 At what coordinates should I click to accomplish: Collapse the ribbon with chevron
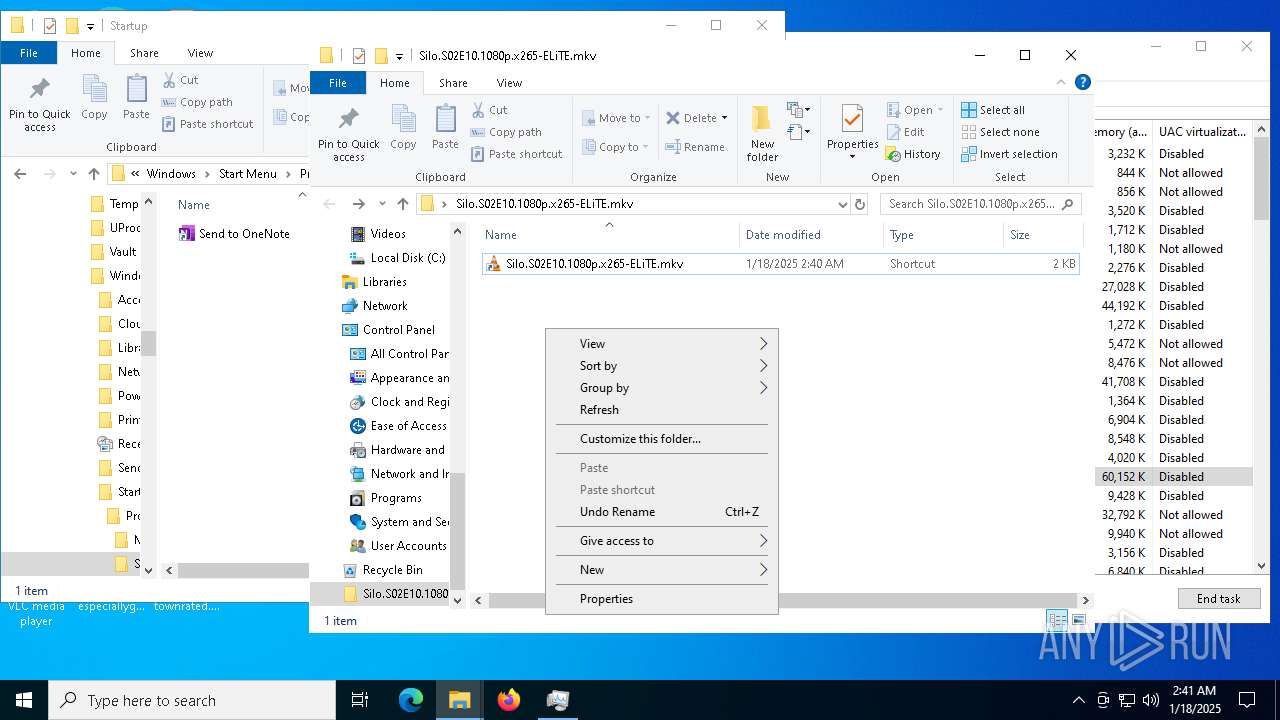pyautogui.click(x=1062, y=83)
